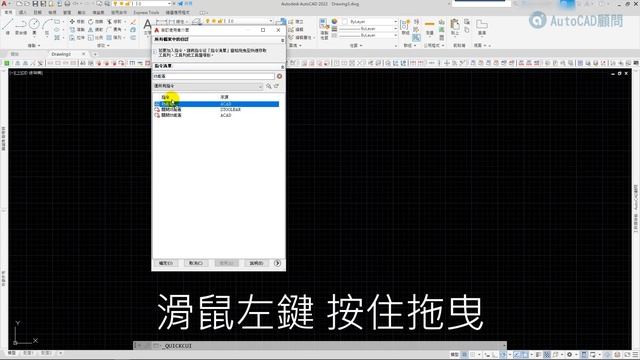
Task: Click the Offset icon in Modify panel
Action: tap(133, 38)
